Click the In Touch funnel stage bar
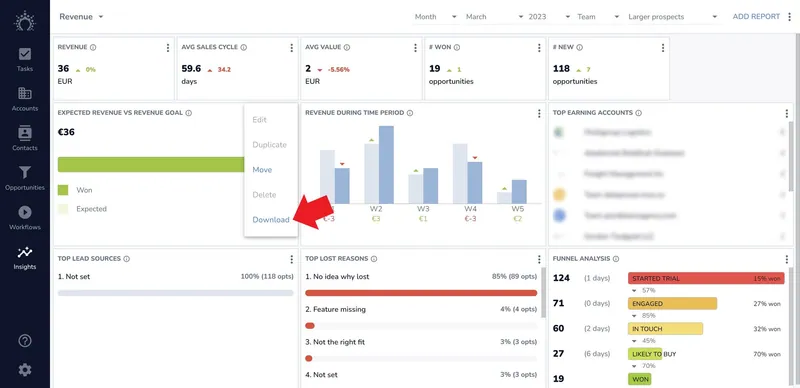Screen dimensions: 800x388 [x=665, y=328]
